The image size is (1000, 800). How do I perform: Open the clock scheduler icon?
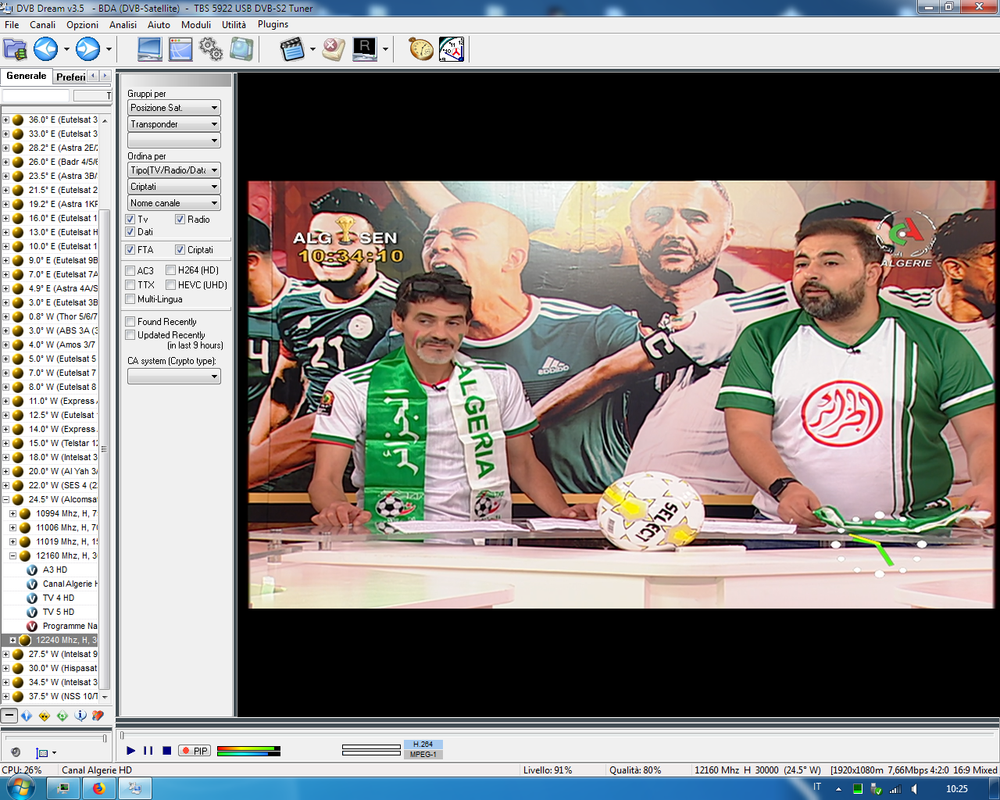452,49
